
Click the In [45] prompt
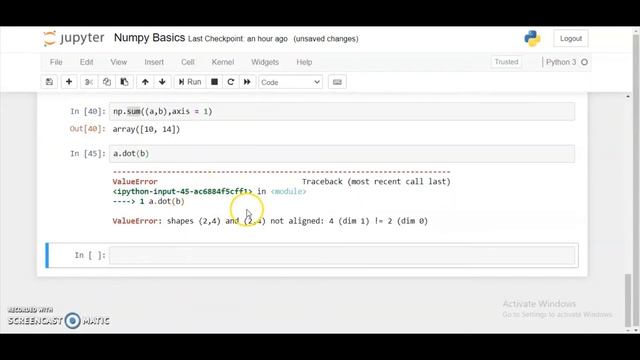88,153
